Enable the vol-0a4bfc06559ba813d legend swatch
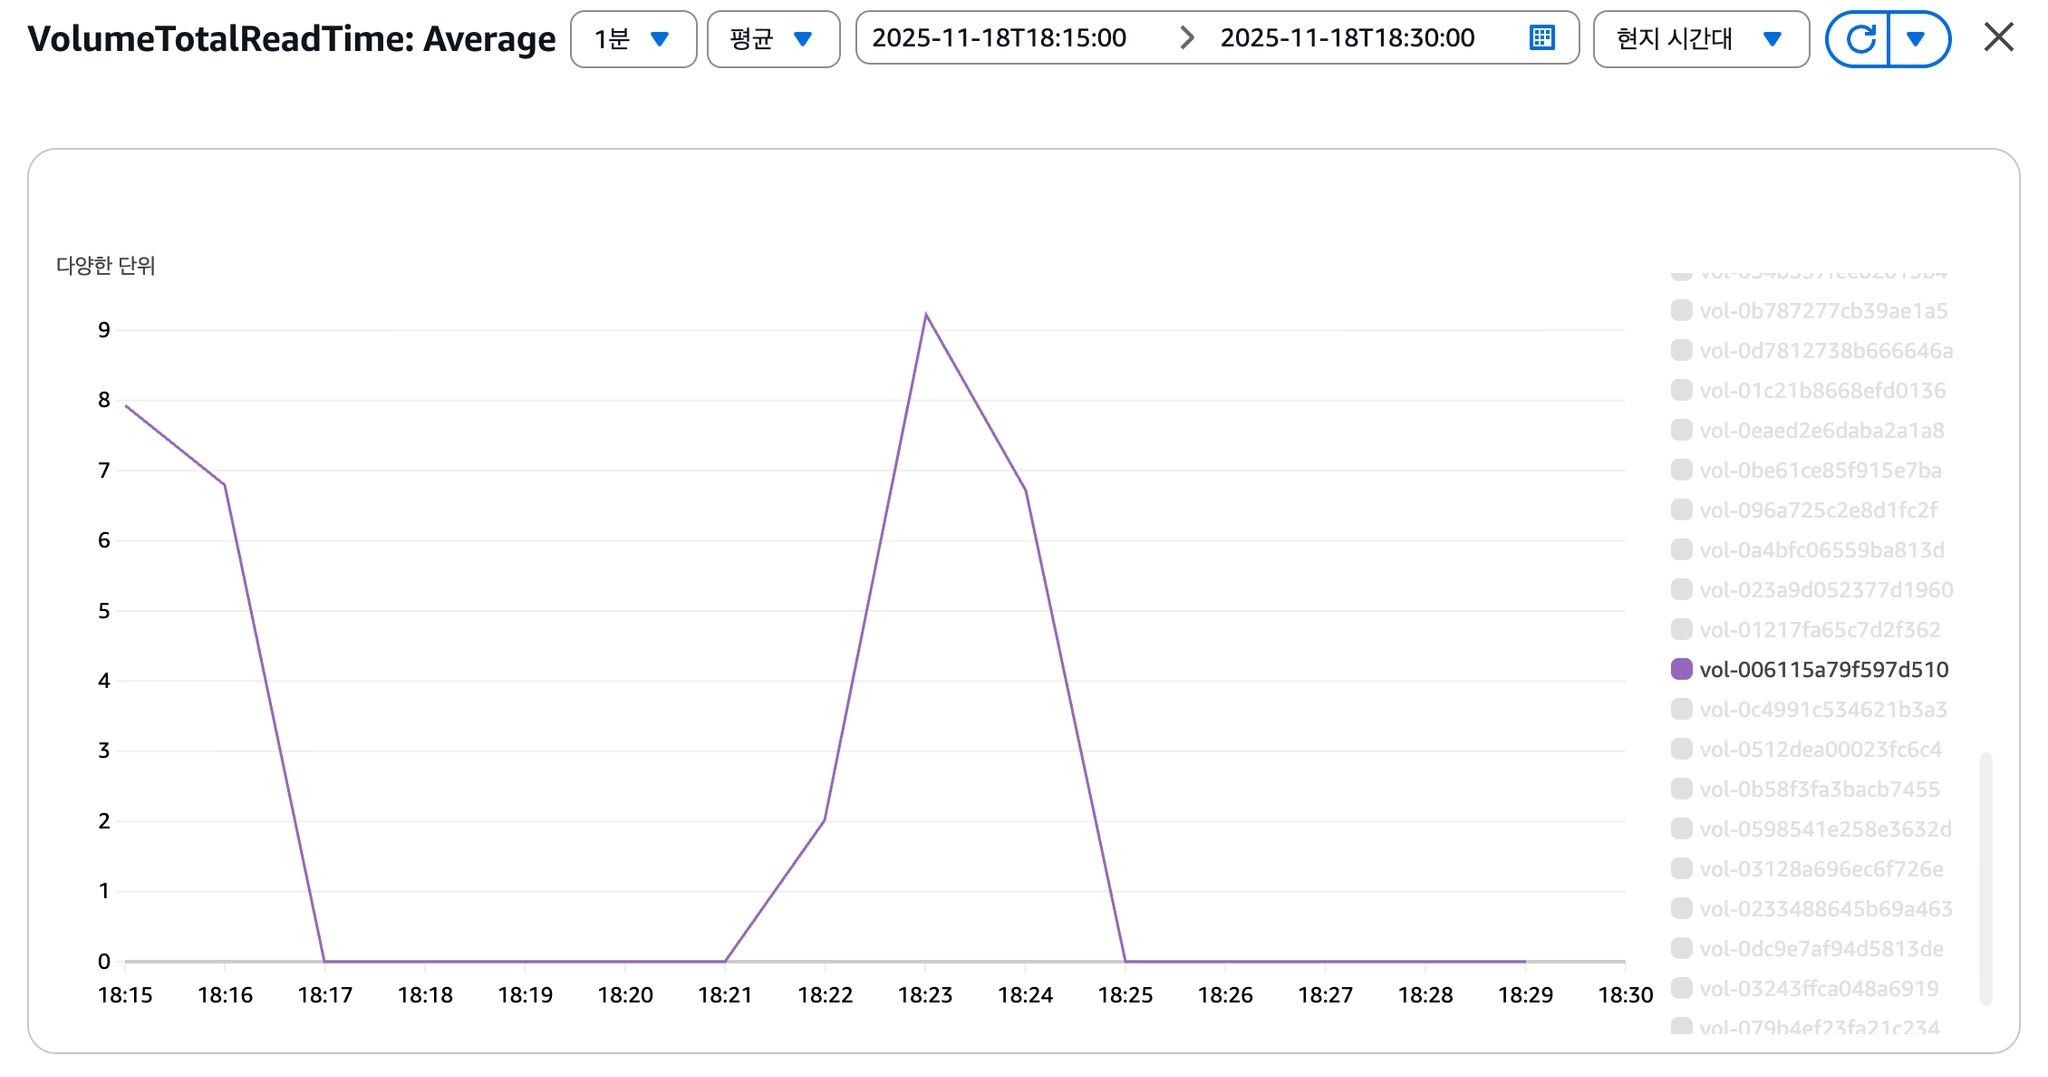2048x1077 pixels. click(1681, 550)
